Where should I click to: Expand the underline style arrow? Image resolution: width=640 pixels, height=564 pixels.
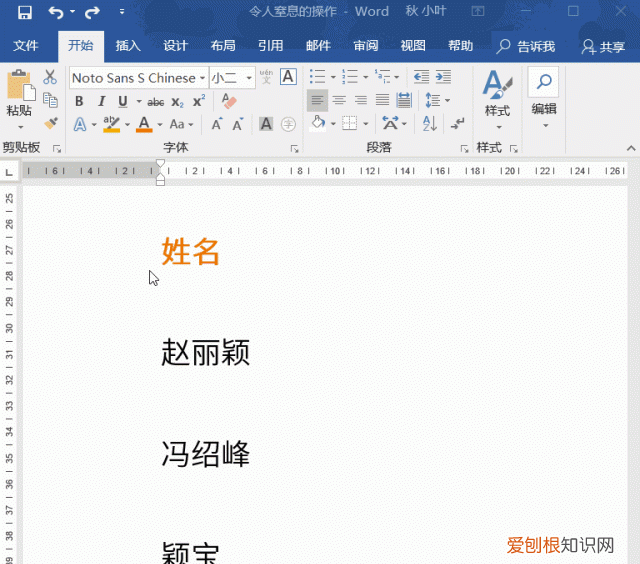(x=139, y=101)
